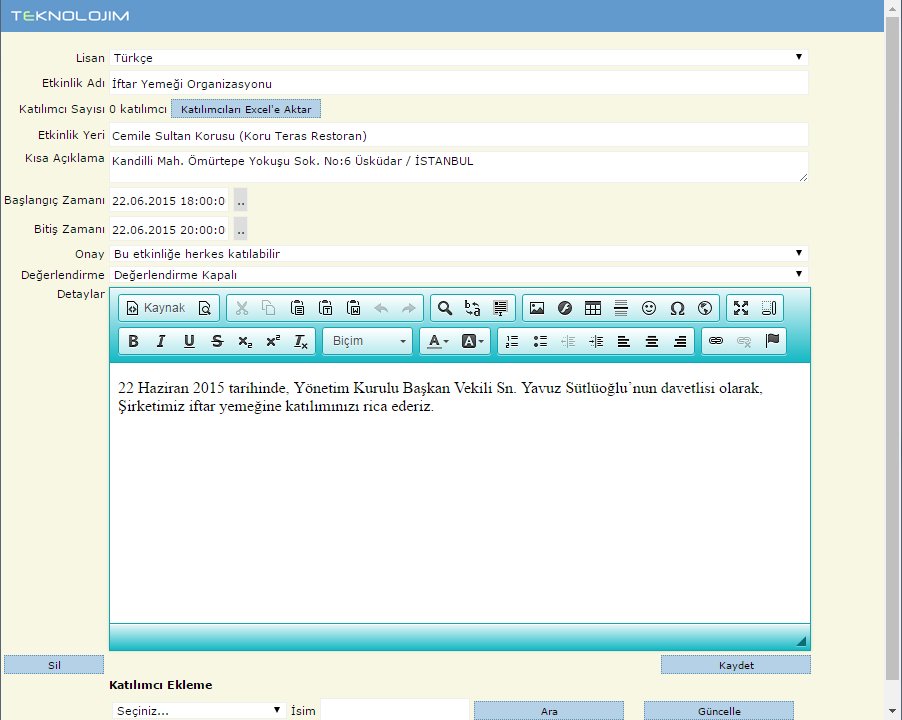The width and height of the screenshot is (902, 720).
Task: Toggle underline formatting
Action: tap(189, 341)
